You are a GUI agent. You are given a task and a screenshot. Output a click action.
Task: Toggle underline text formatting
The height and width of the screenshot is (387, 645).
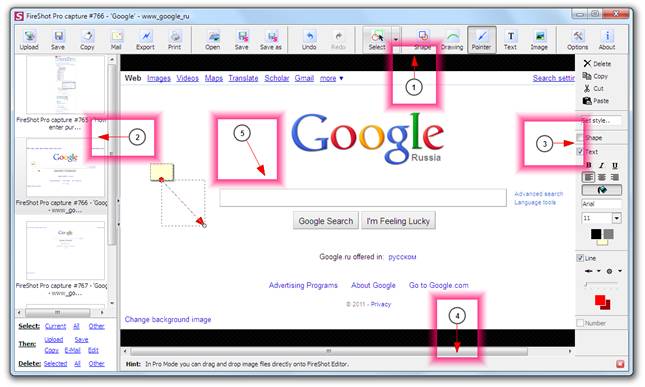[x=615, y=165]
